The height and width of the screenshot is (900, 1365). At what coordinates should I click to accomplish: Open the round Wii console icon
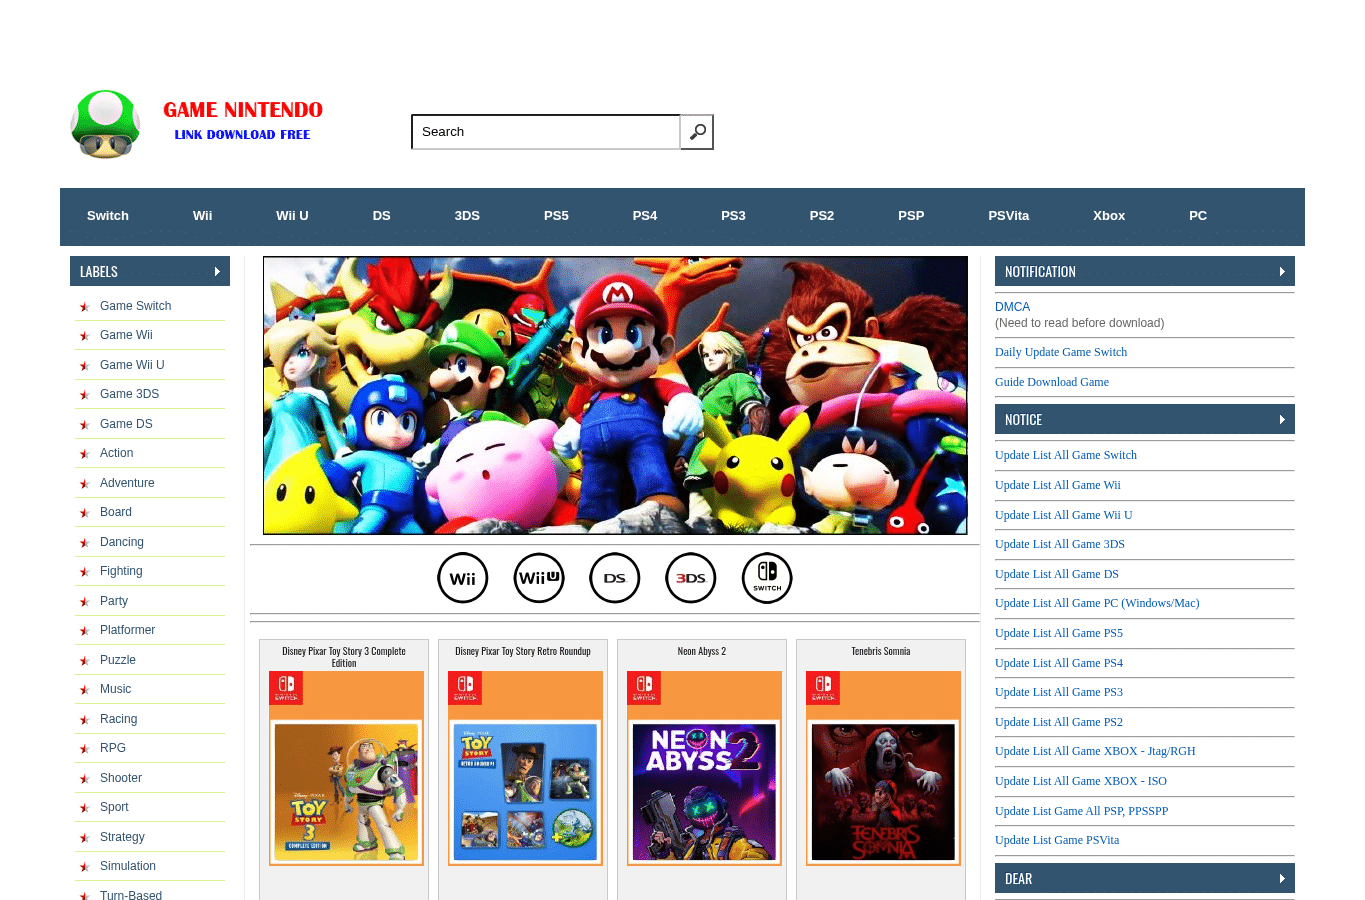click(x=463, y=578)
